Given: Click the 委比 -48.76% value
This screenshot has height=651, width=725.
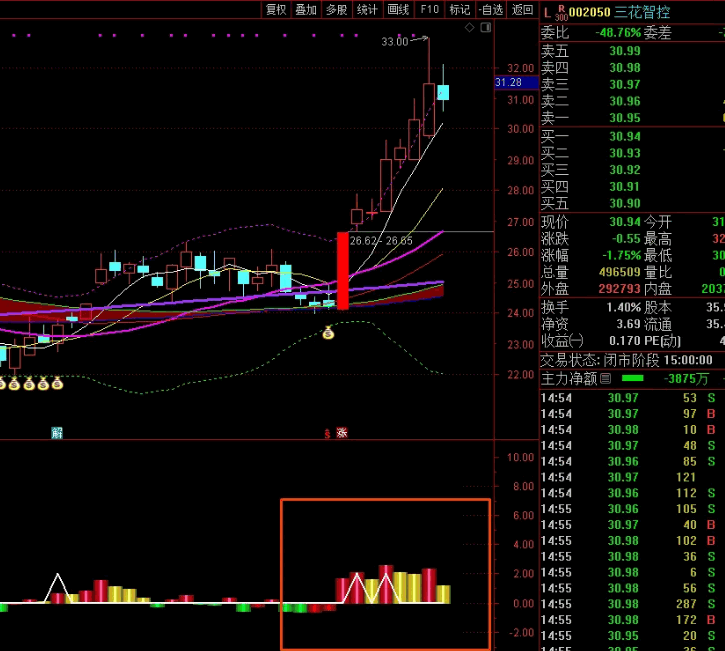Looking at the screenshot, I should click(x=618, y=33).
